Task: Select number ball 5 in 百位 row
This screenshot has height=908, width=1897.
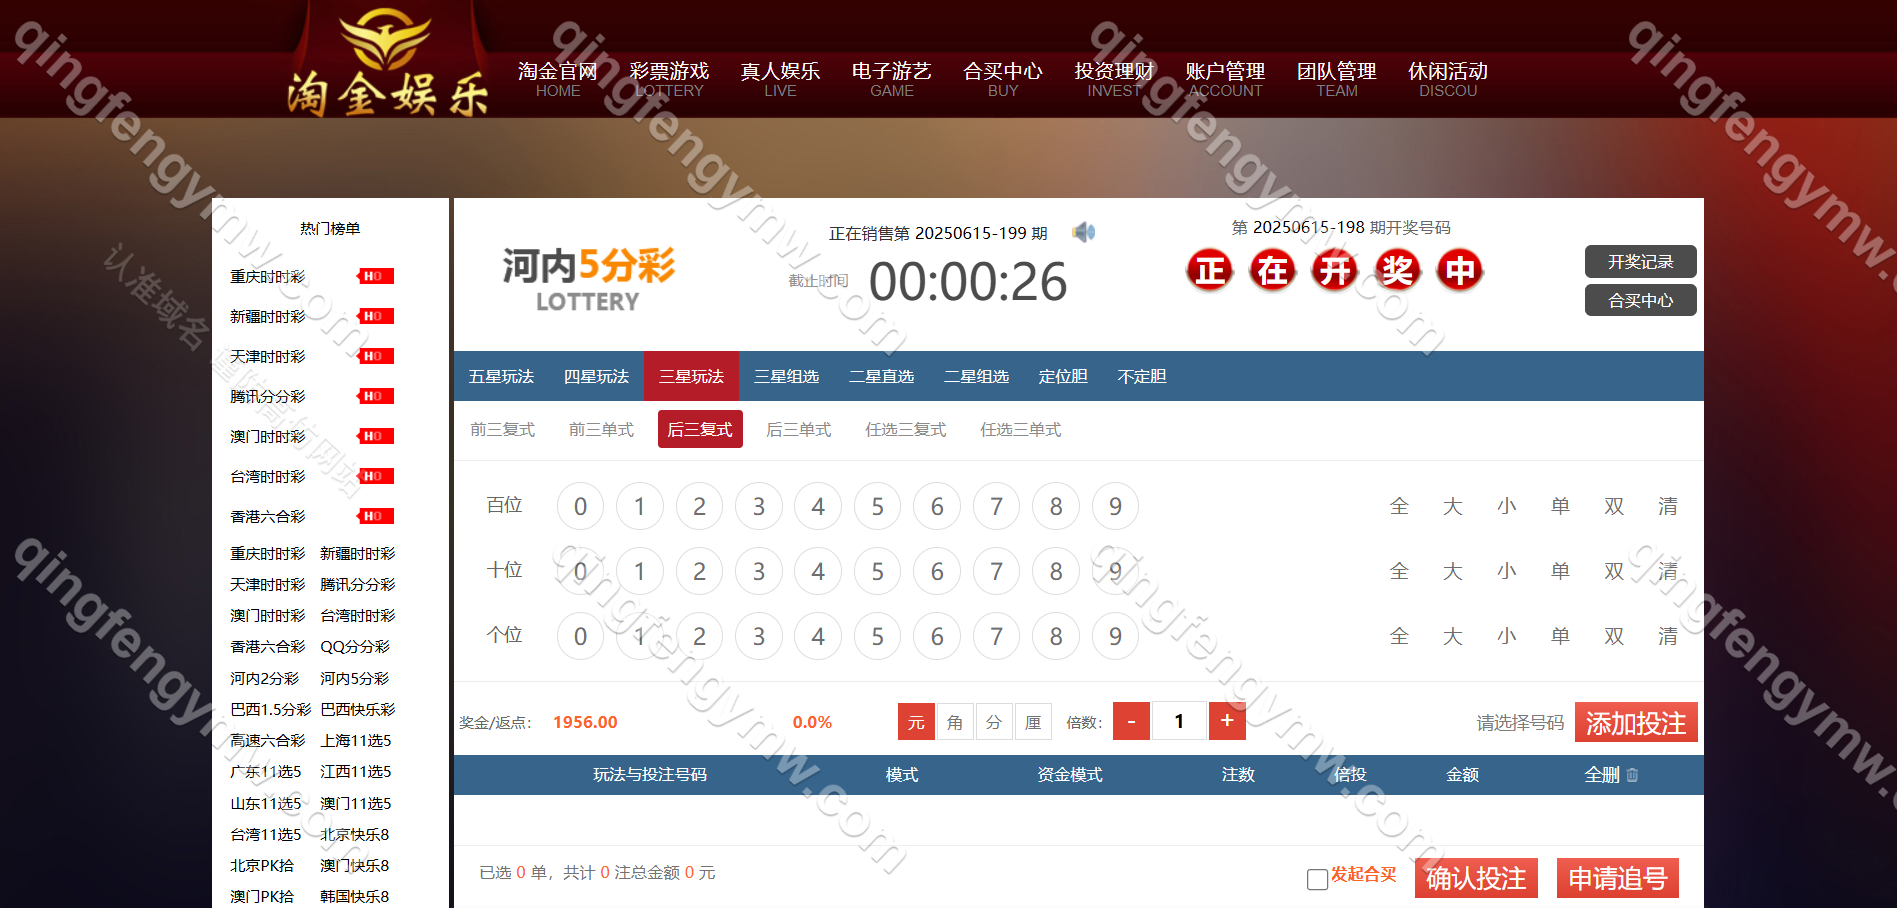Action: pos(877,507)
